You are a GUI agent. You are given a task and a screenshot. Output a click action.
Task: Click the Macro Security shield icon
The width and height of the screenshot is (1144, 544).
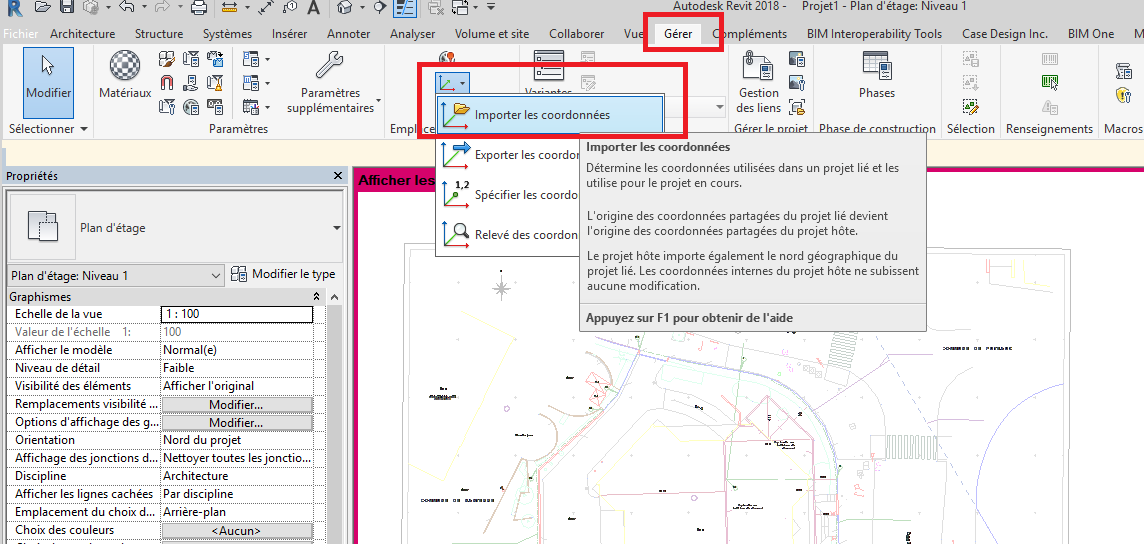click(1124, 96)
